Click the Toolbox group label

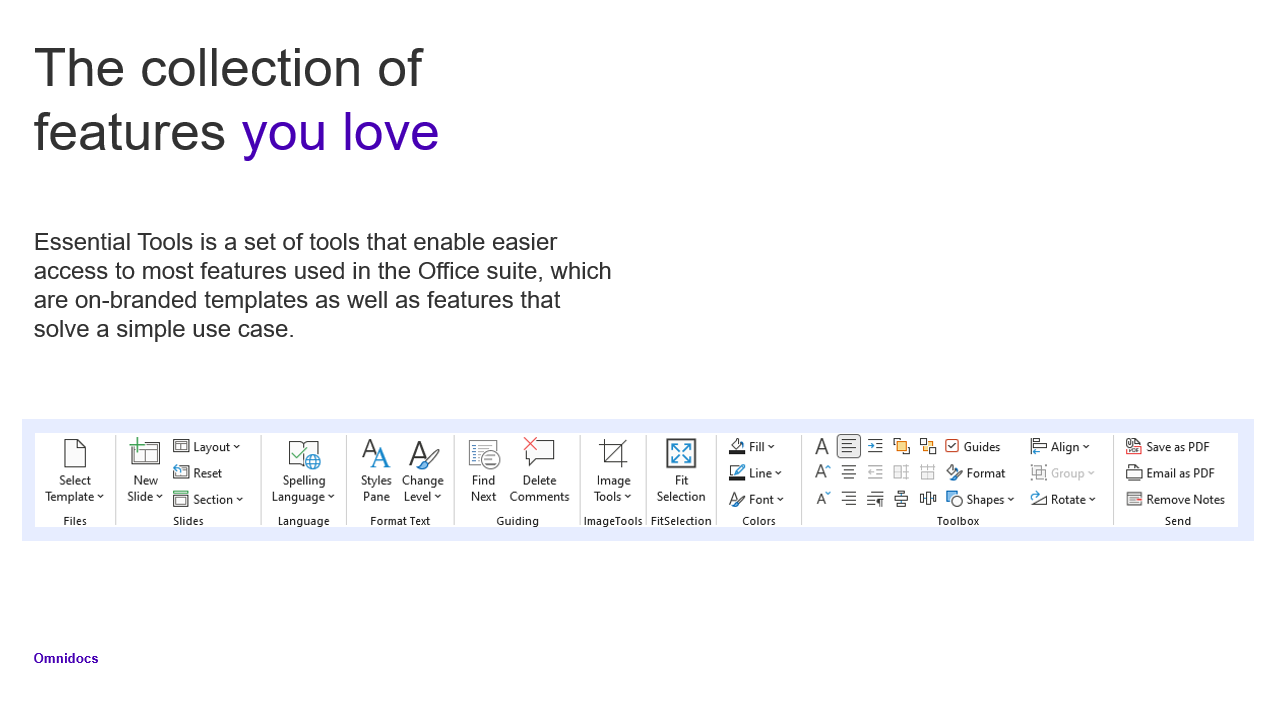point(958,521)
